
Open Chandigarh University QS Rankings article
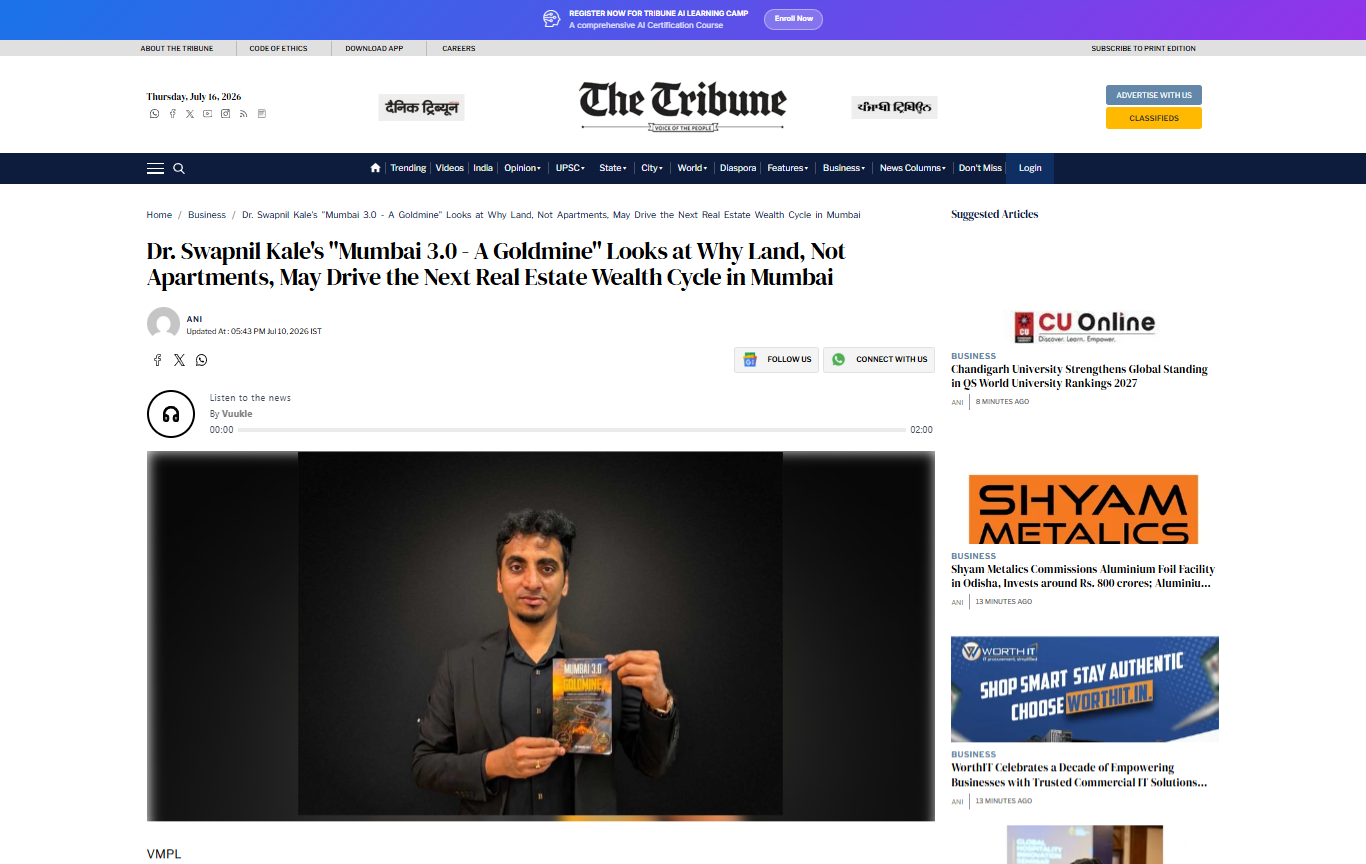pos(1079,376)
